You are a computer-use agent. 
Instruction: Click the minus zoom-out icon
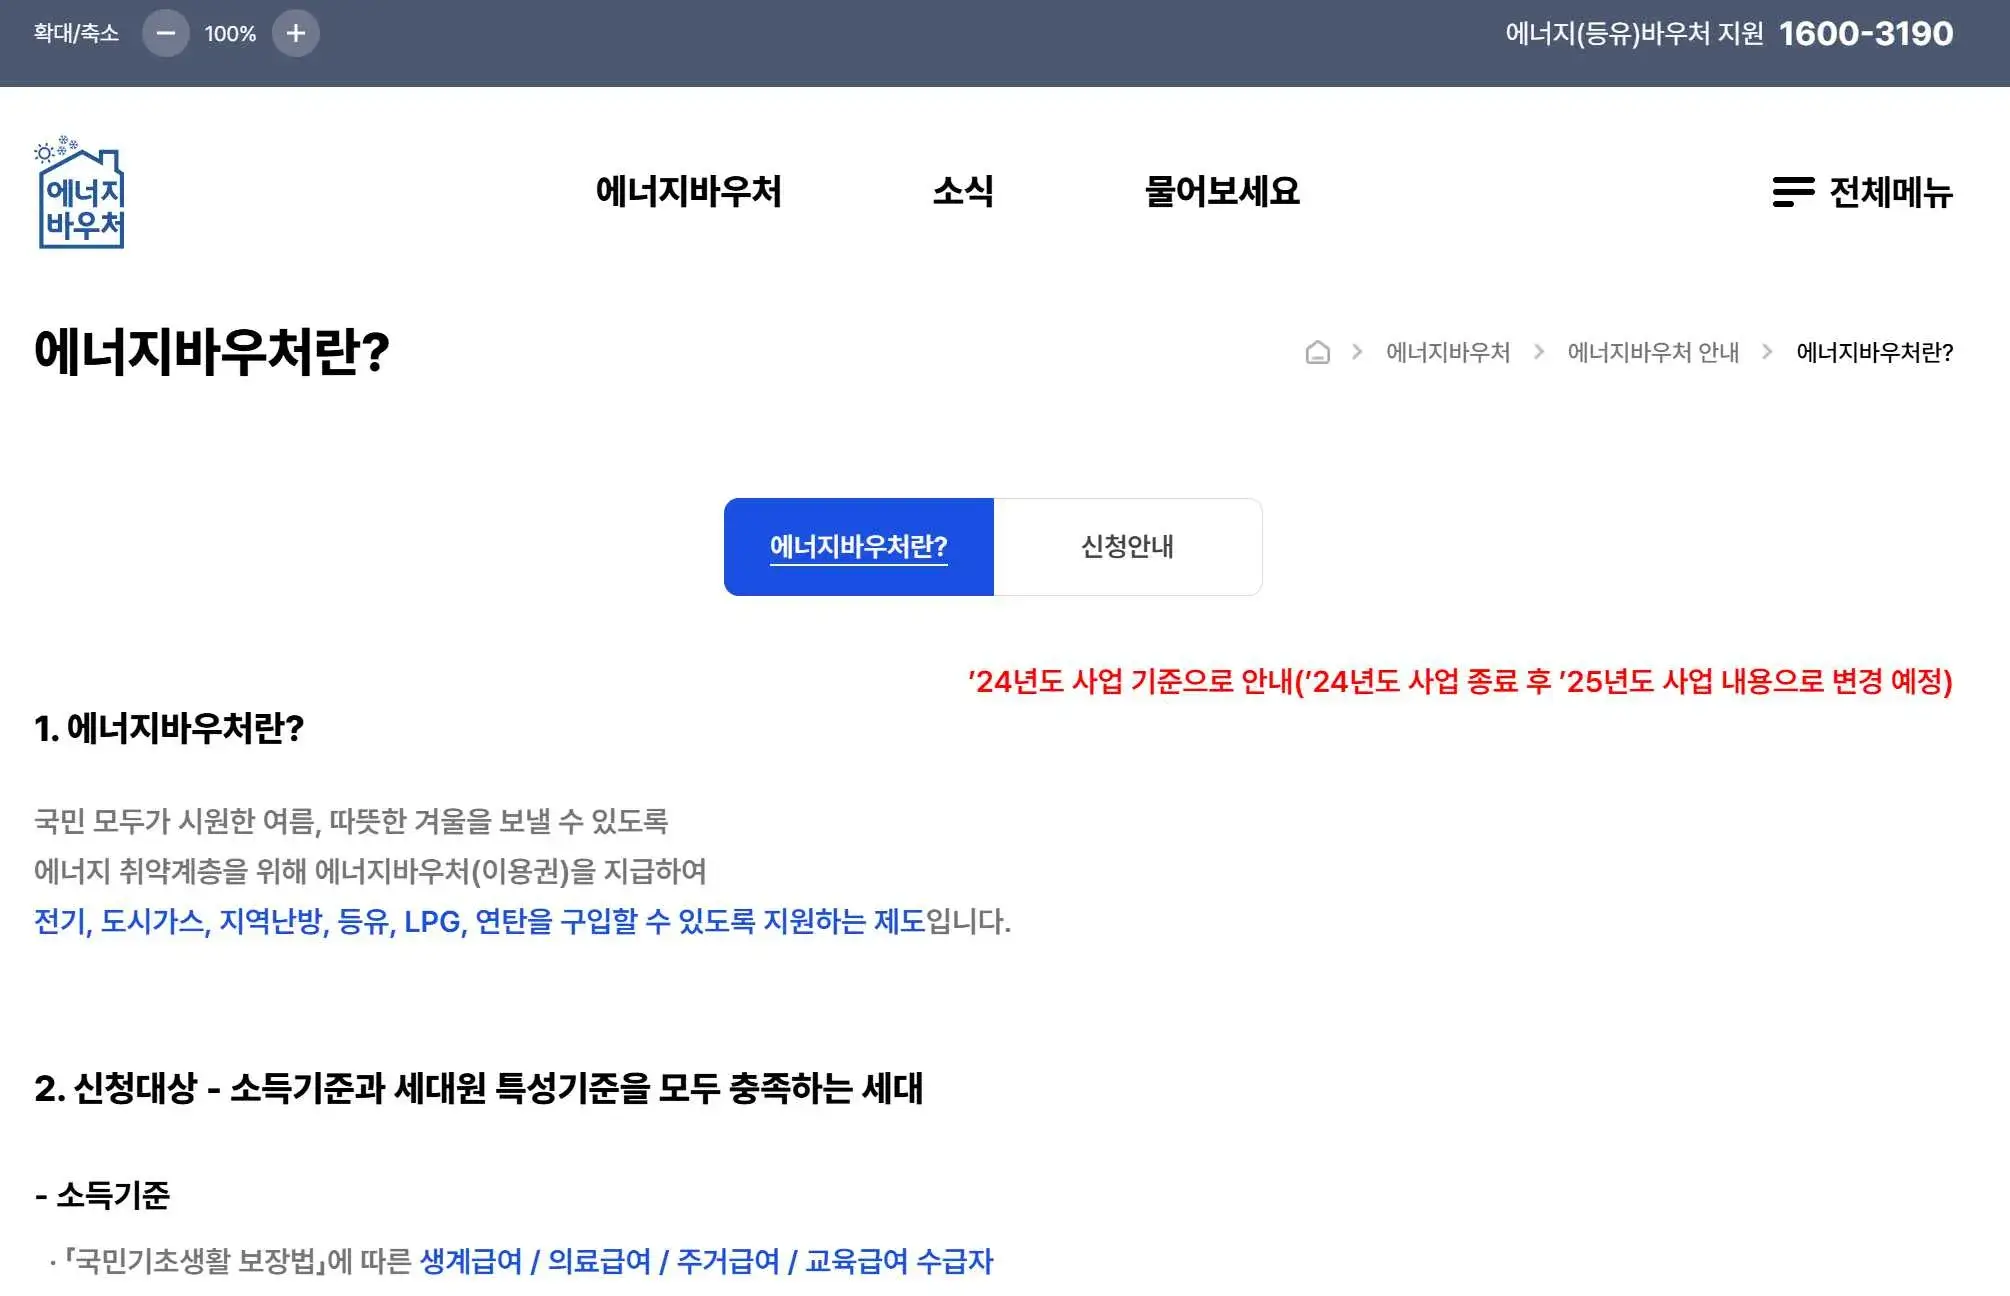[x=166, y=33]
